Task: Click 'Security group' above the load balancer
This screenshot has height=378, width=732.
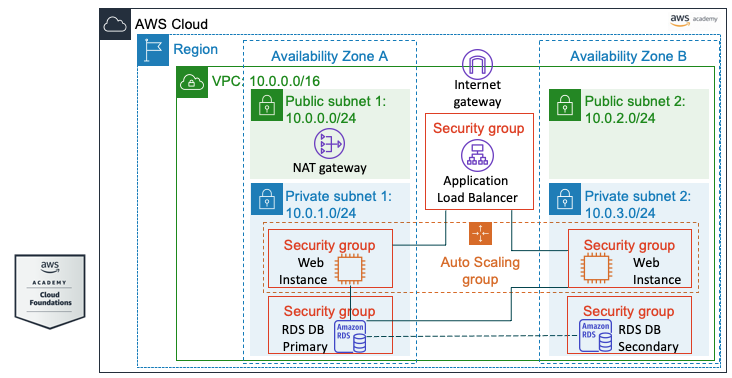Action: pos(479,128)
